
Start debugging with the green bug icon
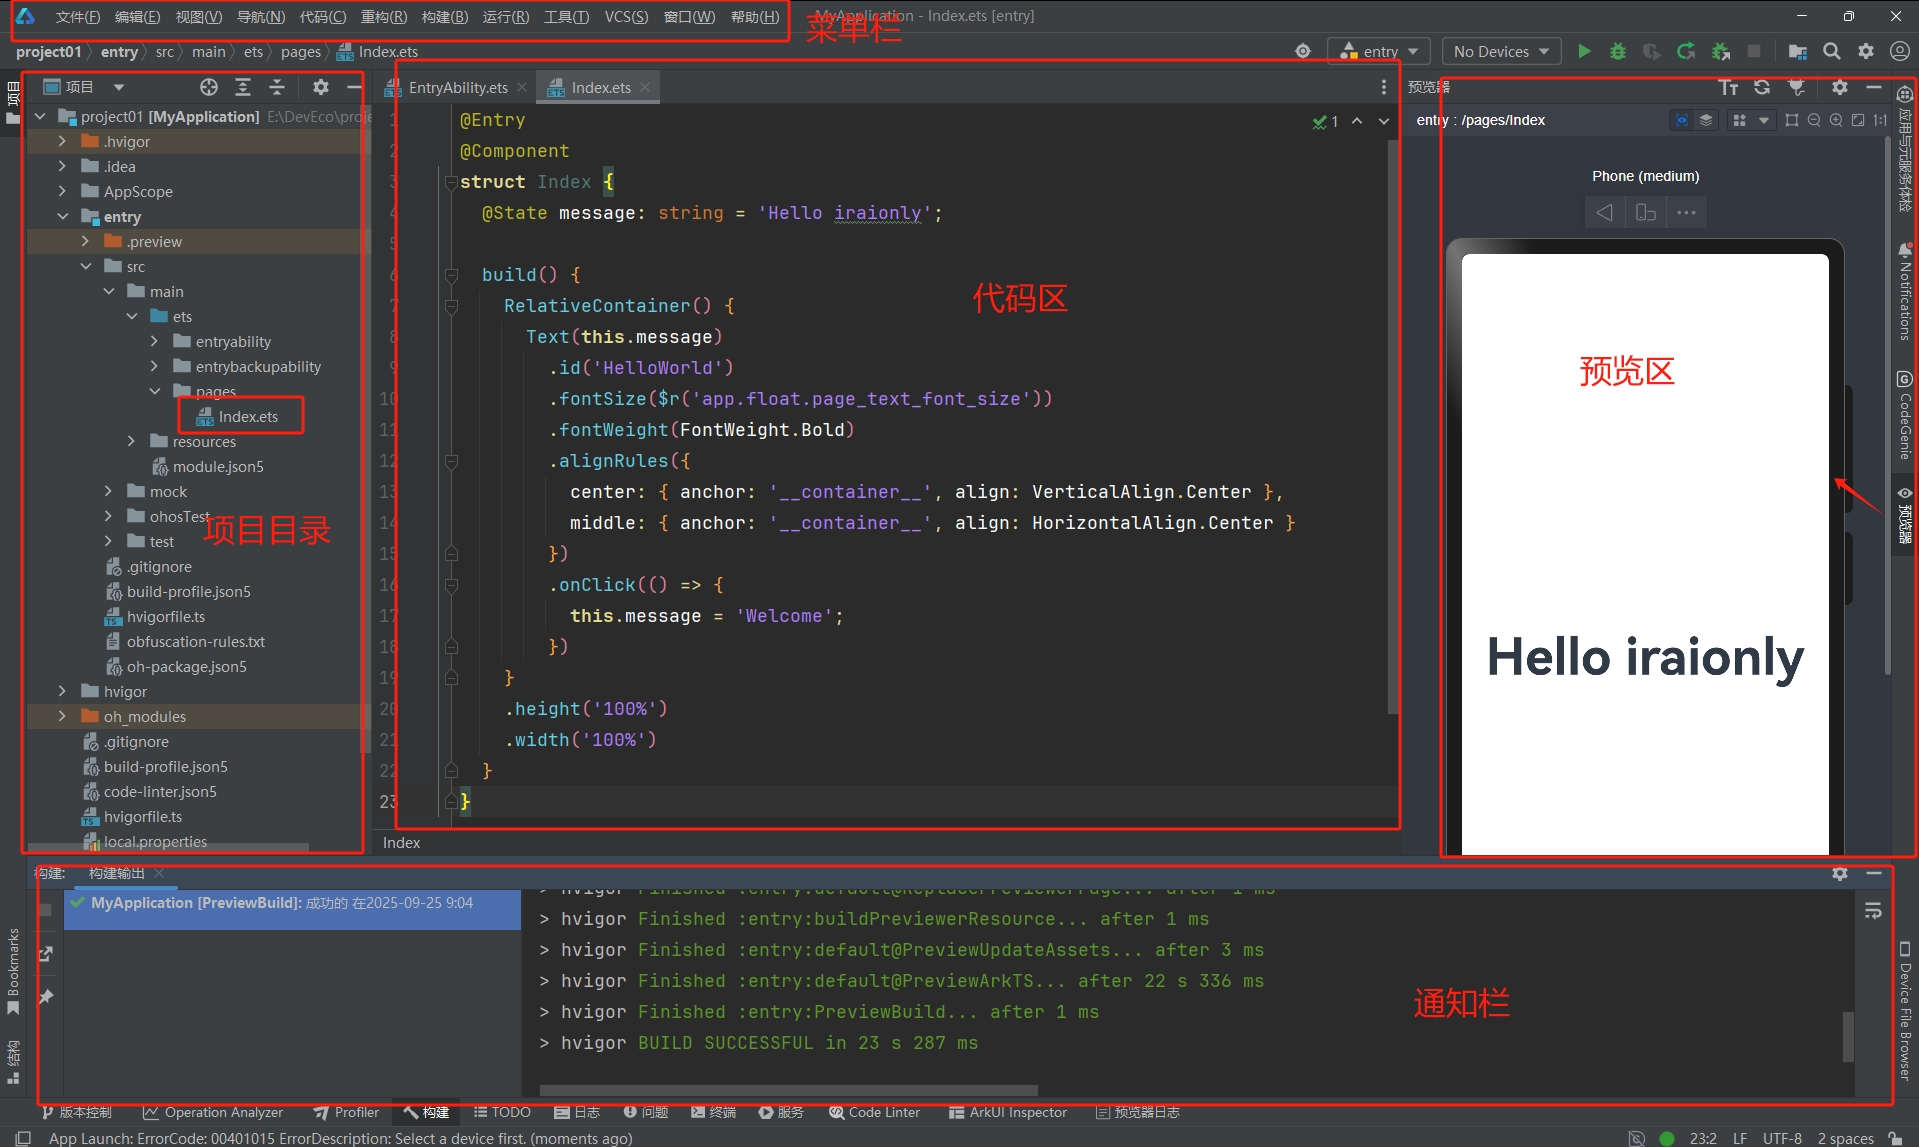pyautogui.click(x=1617, y=51)
